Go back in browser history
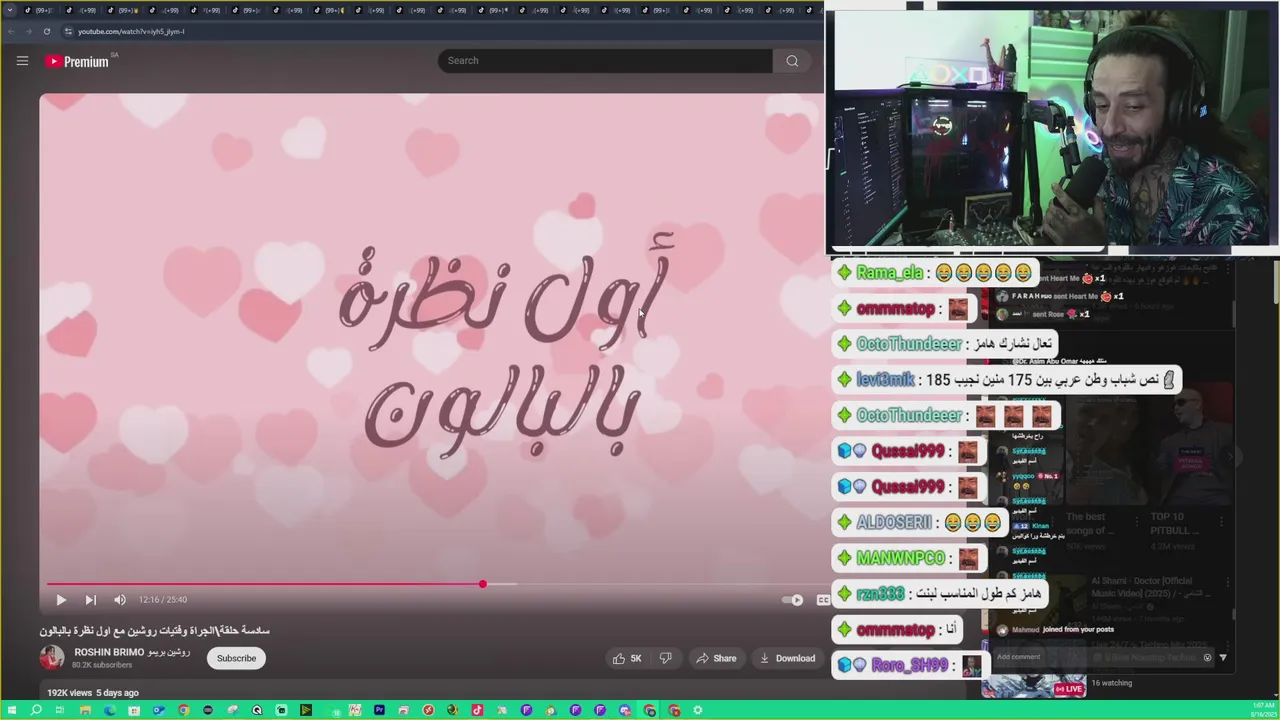 (x=10, y=31)
